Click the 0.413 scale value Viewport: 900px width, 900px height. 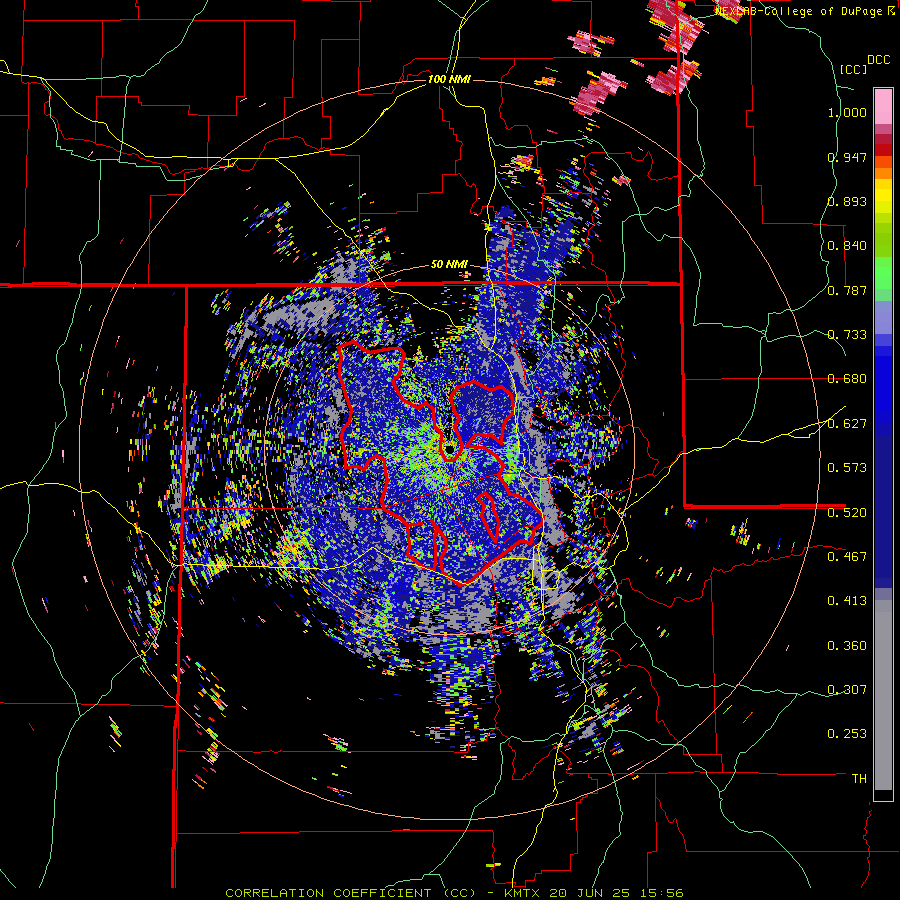coord(847,601)
